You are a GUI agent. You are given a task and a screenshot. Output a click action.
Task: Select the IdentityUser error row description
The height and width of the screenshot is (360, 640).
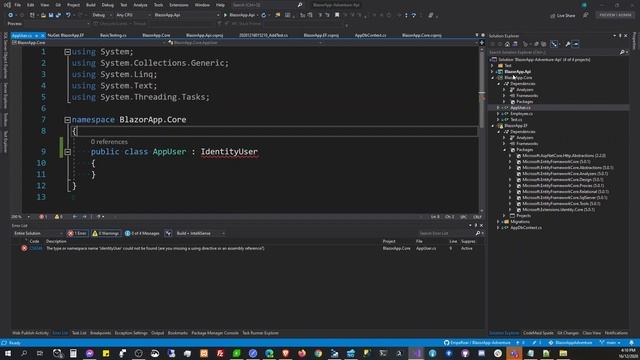155,248
